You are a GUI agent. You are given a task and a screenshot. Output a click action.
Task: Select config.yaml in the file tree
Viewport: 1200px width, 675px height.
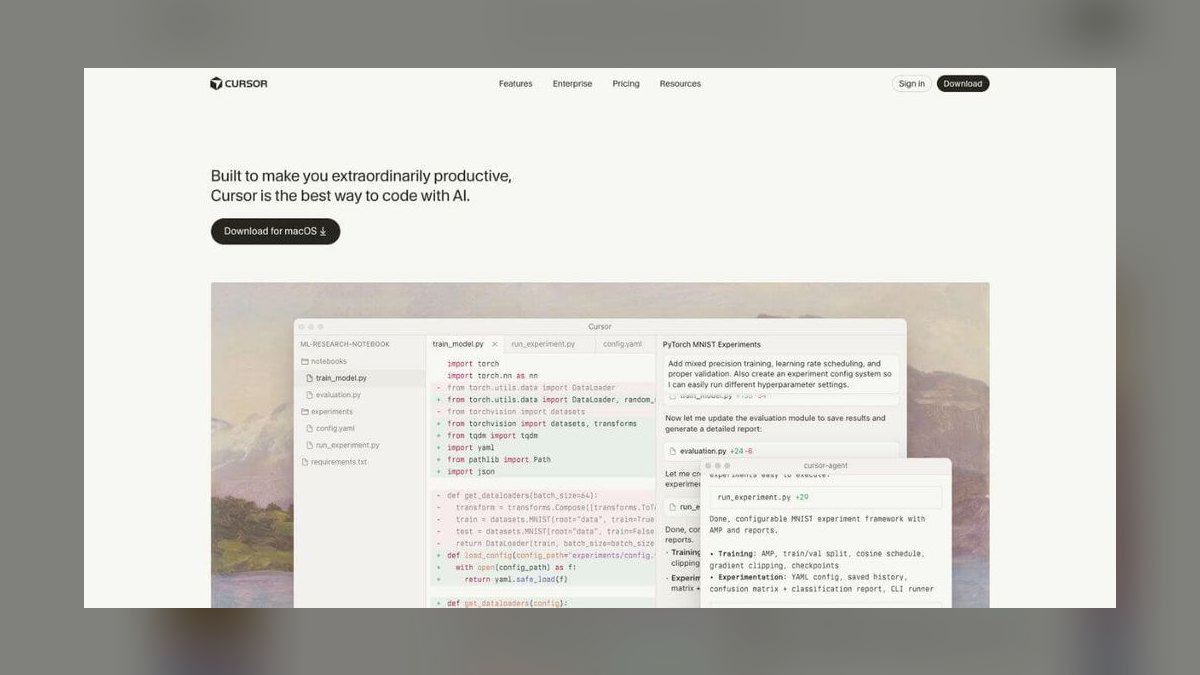(x=335, y=428)
